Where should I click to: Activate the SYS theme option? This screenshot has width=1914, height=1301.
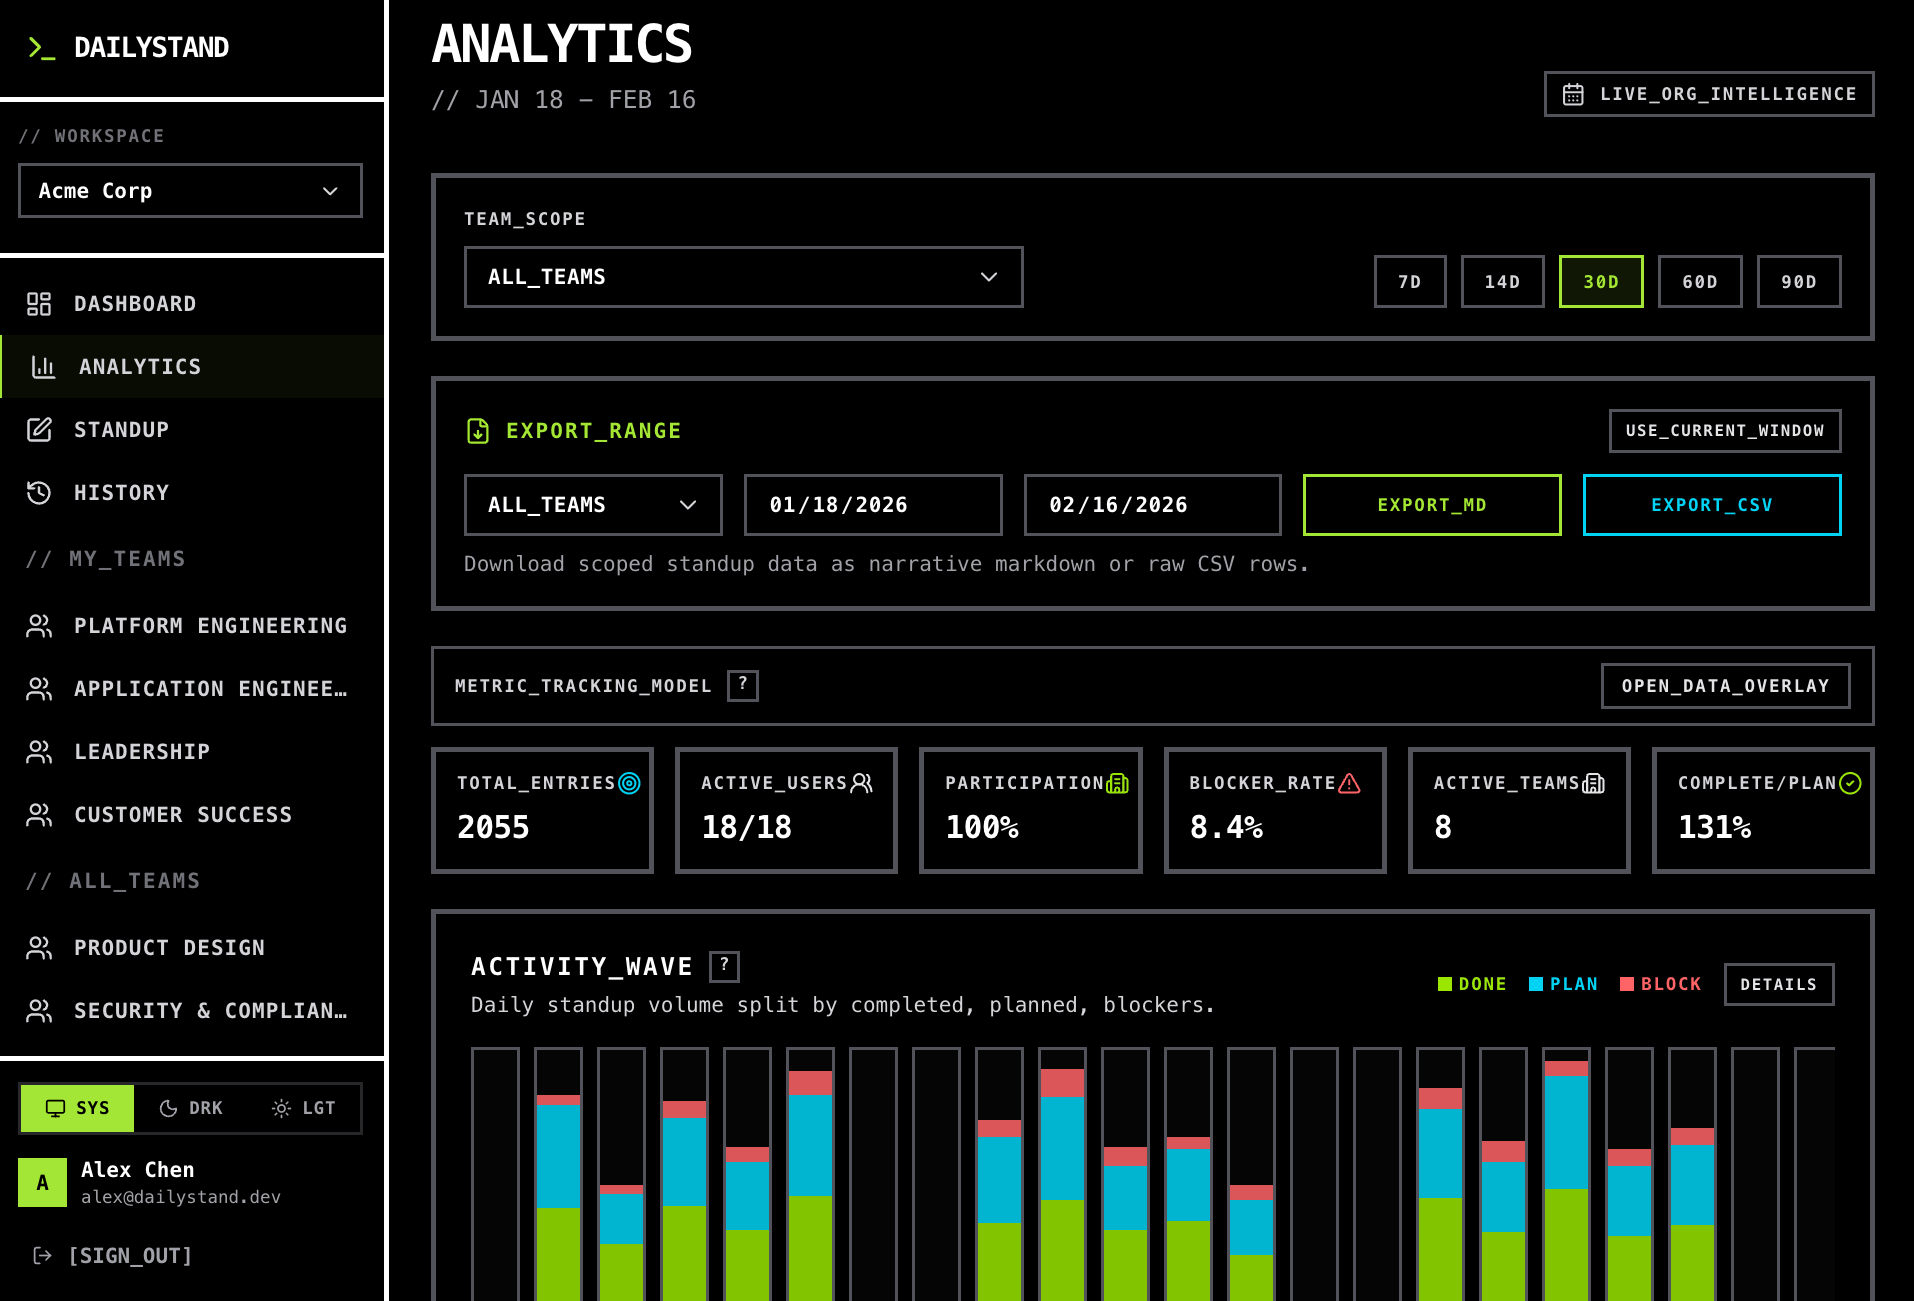pos(77,1108)
